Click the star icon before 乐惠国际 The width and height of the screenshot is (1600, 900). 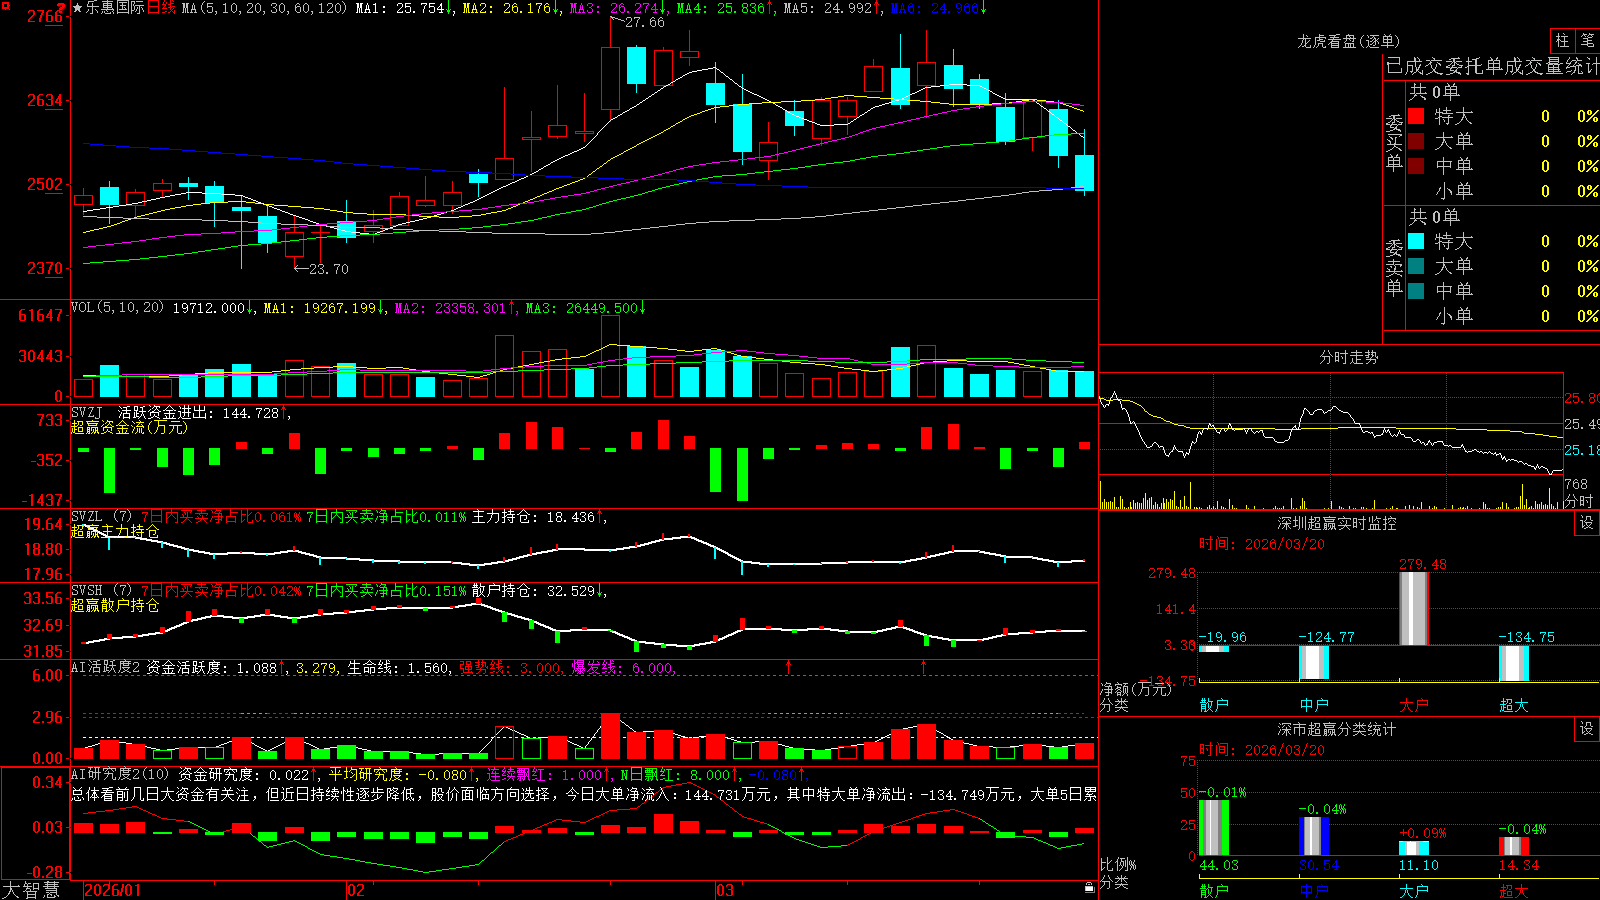tap(77, 8)
